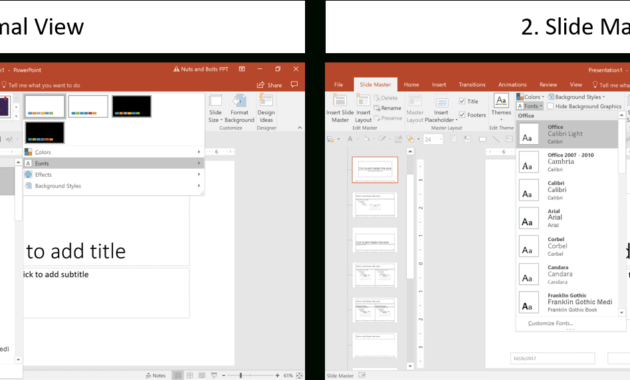Screen dimensions: 630x380
Task: Click the zoom slider handle
Action: pos(241,376)
